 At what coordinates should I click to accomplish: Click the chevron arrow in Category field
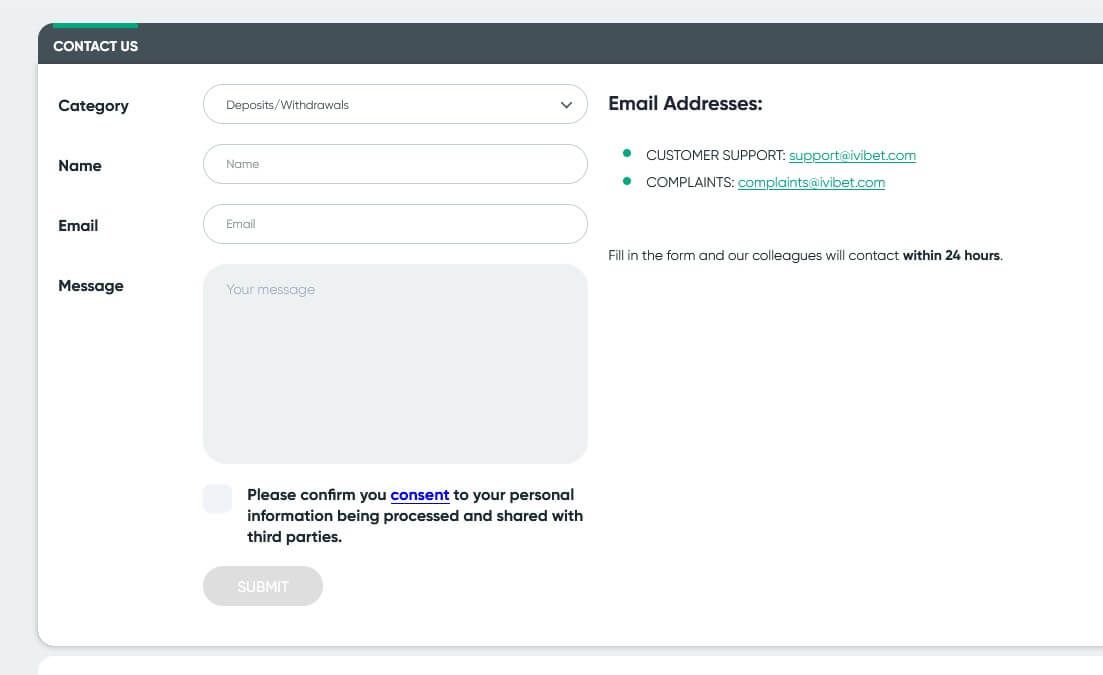click(567, 105)
